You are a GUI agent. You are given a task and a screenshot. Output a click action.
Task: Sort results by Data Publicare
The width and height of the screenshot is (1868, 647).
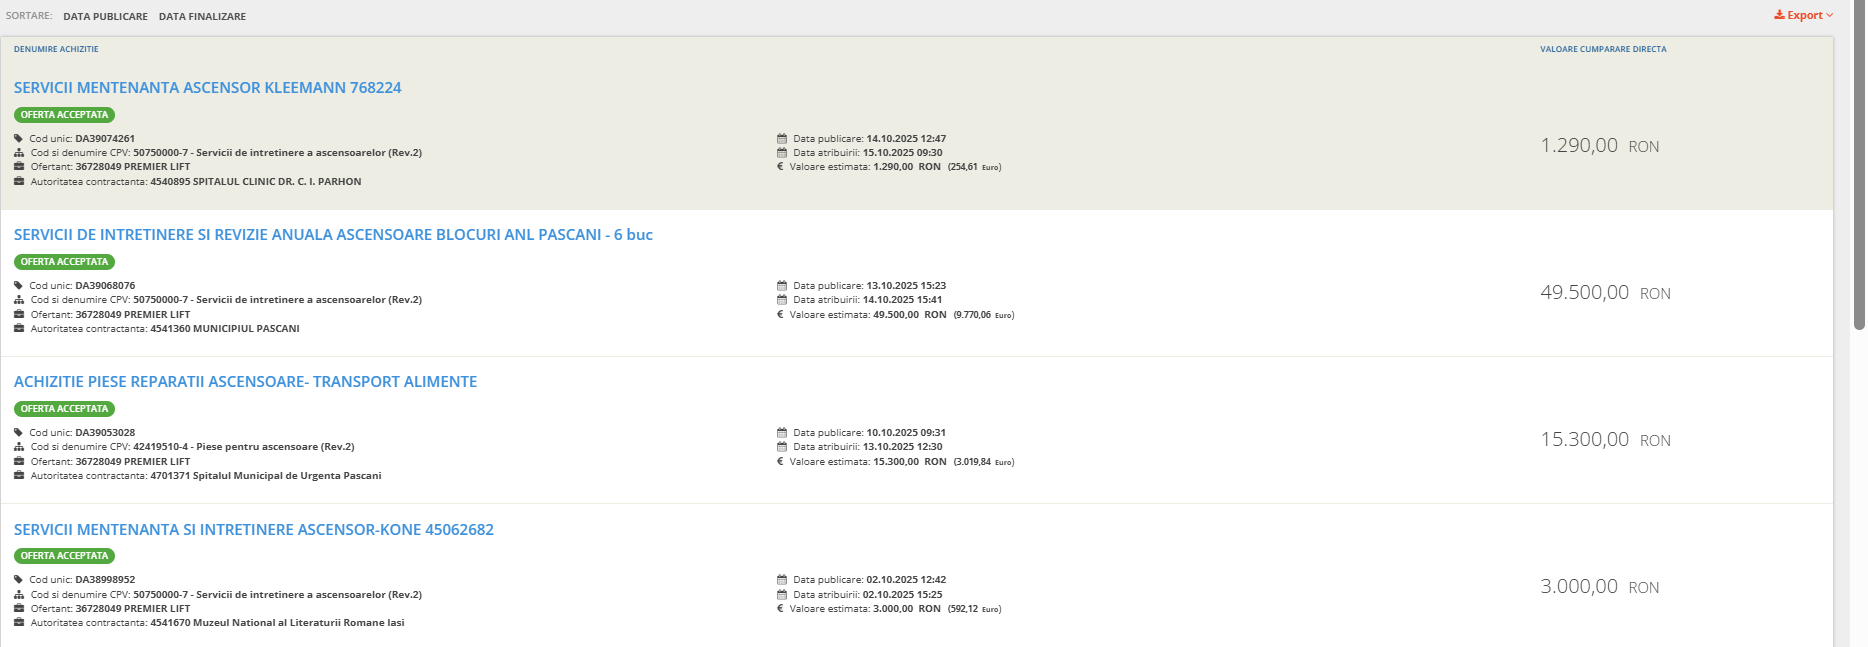105,17
